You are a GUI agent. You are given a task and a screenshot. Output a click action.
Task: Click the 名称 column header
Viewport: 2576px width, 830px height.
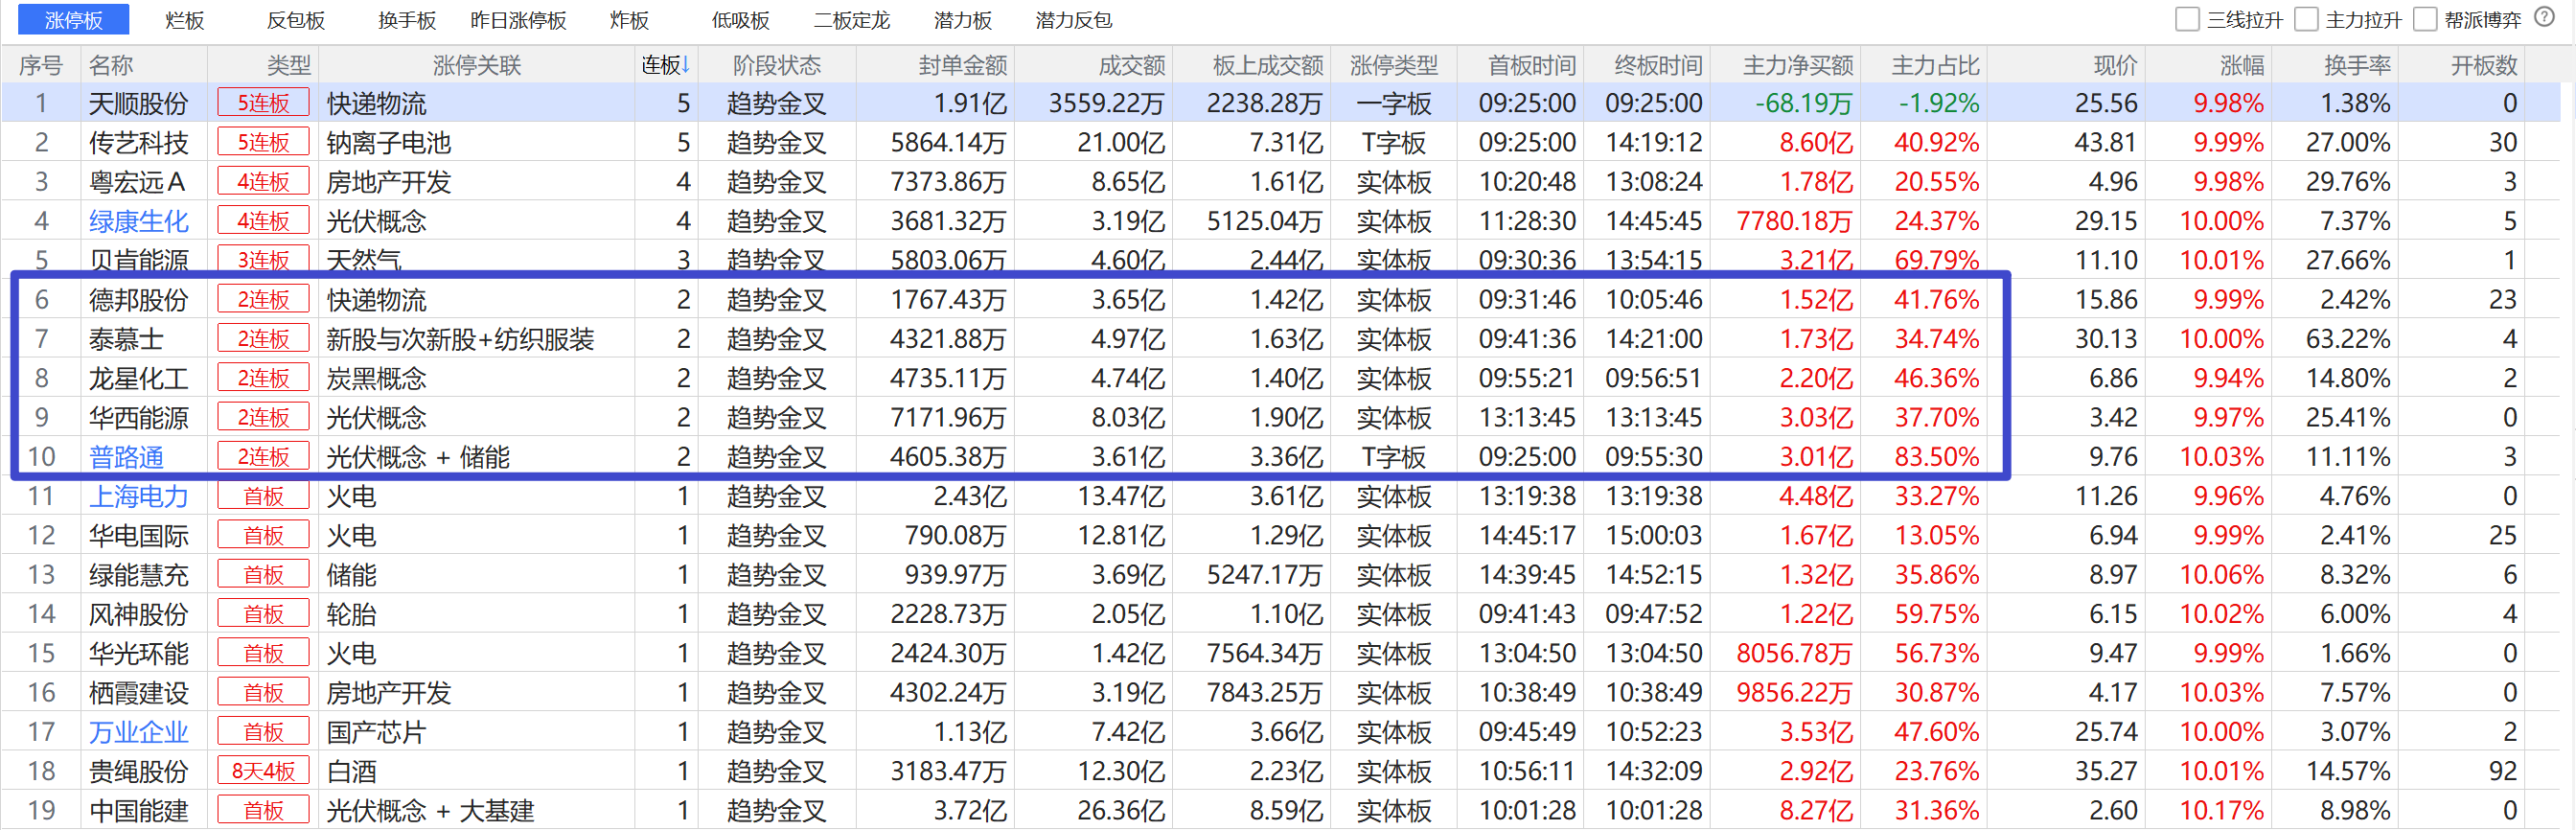click(110, 65)
